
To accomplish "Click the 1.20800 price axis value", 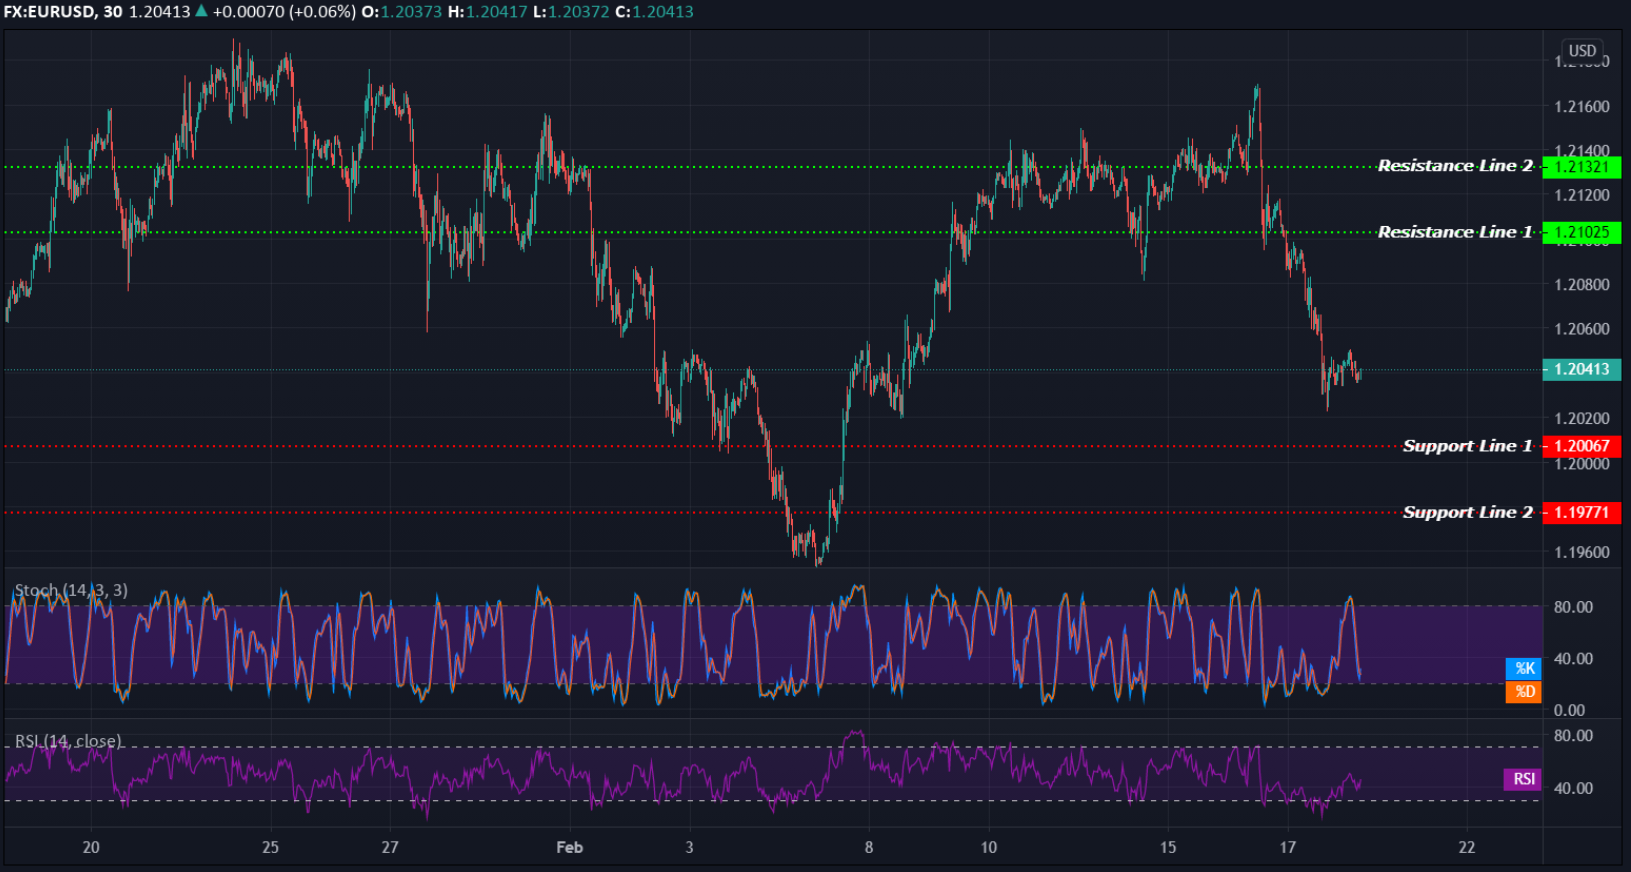I will (1582, 285).
